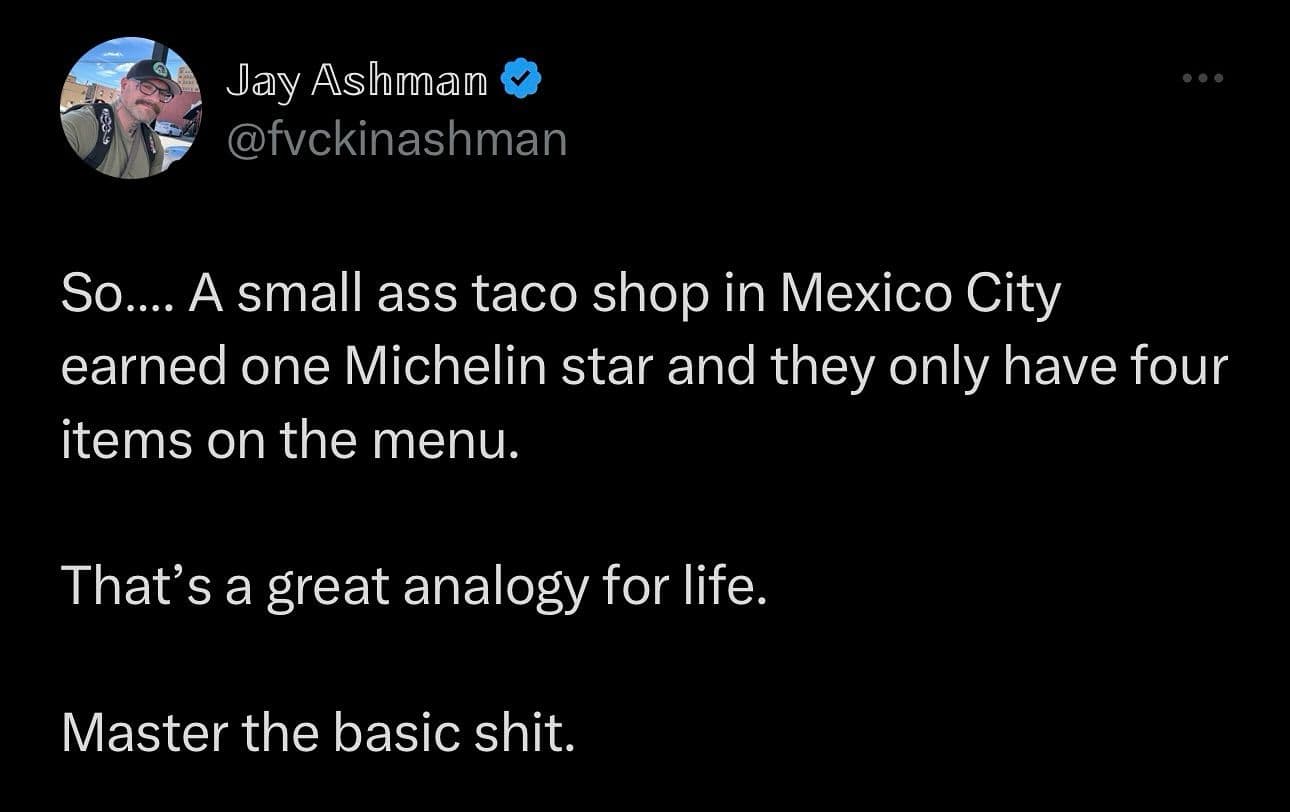1290x812 pixels.
Task: Click the blue verified checkmark badge
Action: click(x=521, y=82)
